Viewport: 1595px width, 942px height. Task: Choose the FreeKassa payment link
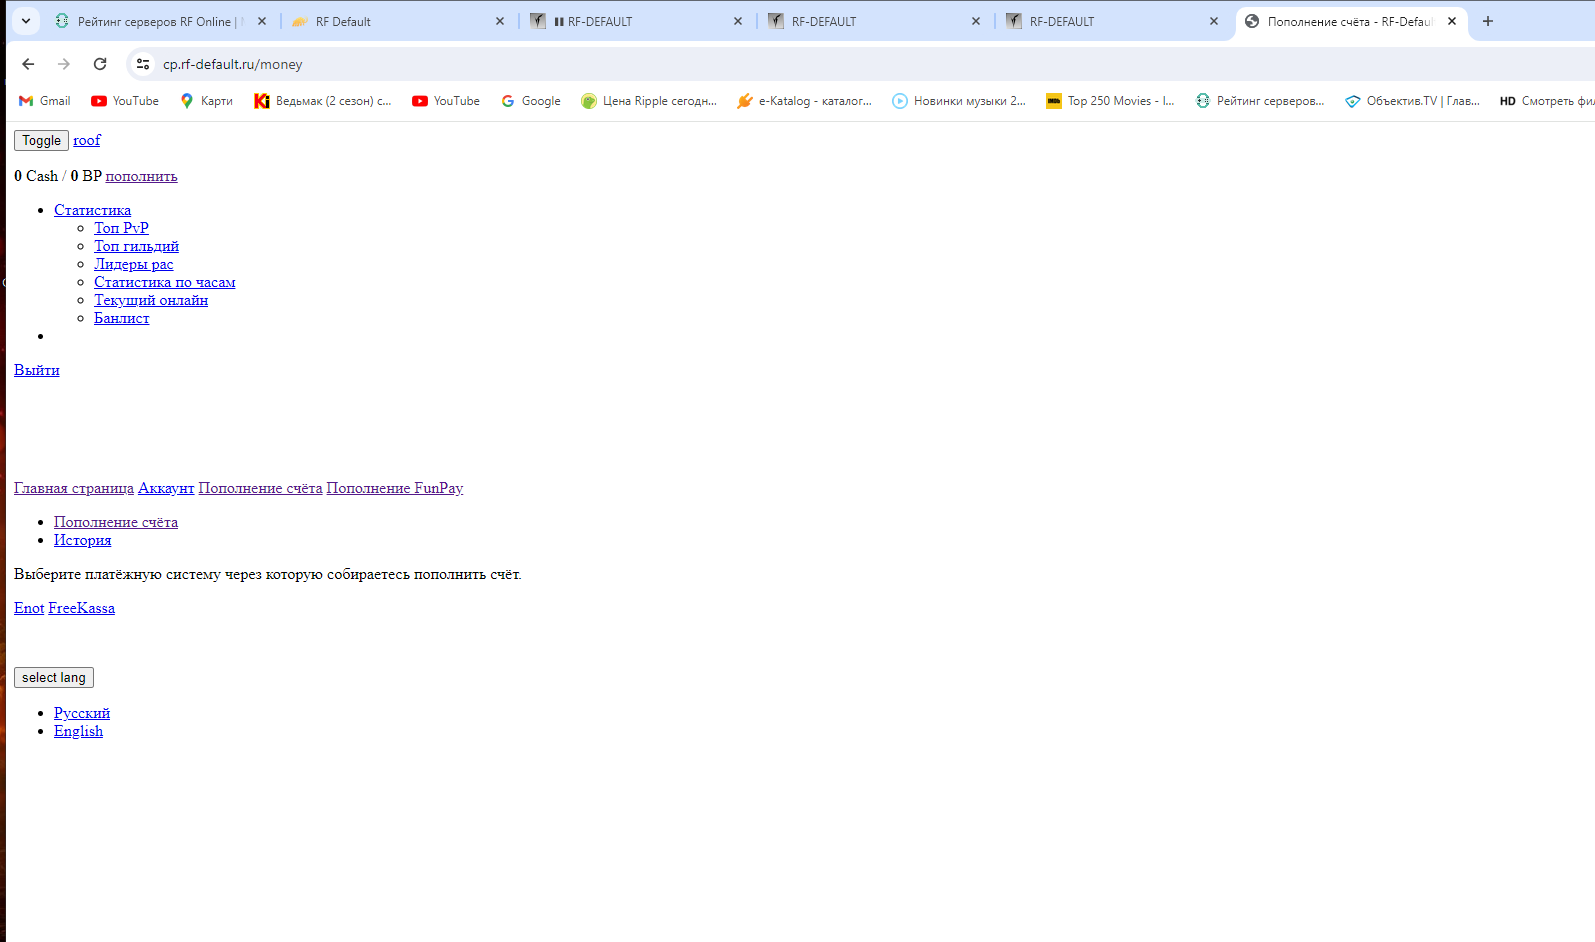click(x=81, y=608)
